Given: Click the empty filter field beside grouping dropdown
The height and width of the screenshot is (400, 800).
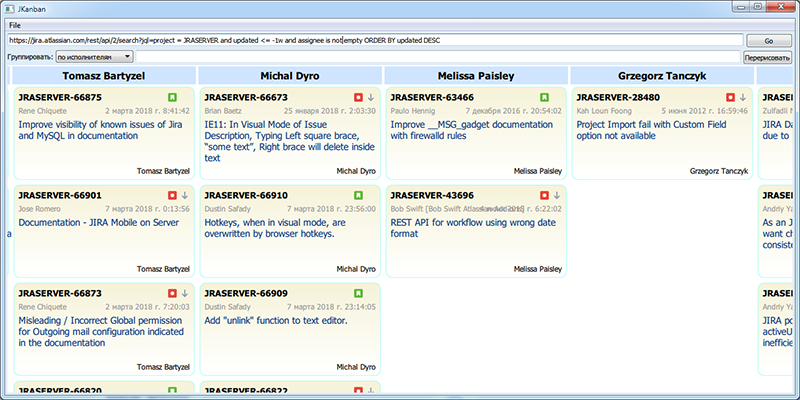Looking at the screenshot, I should [438, 57].
